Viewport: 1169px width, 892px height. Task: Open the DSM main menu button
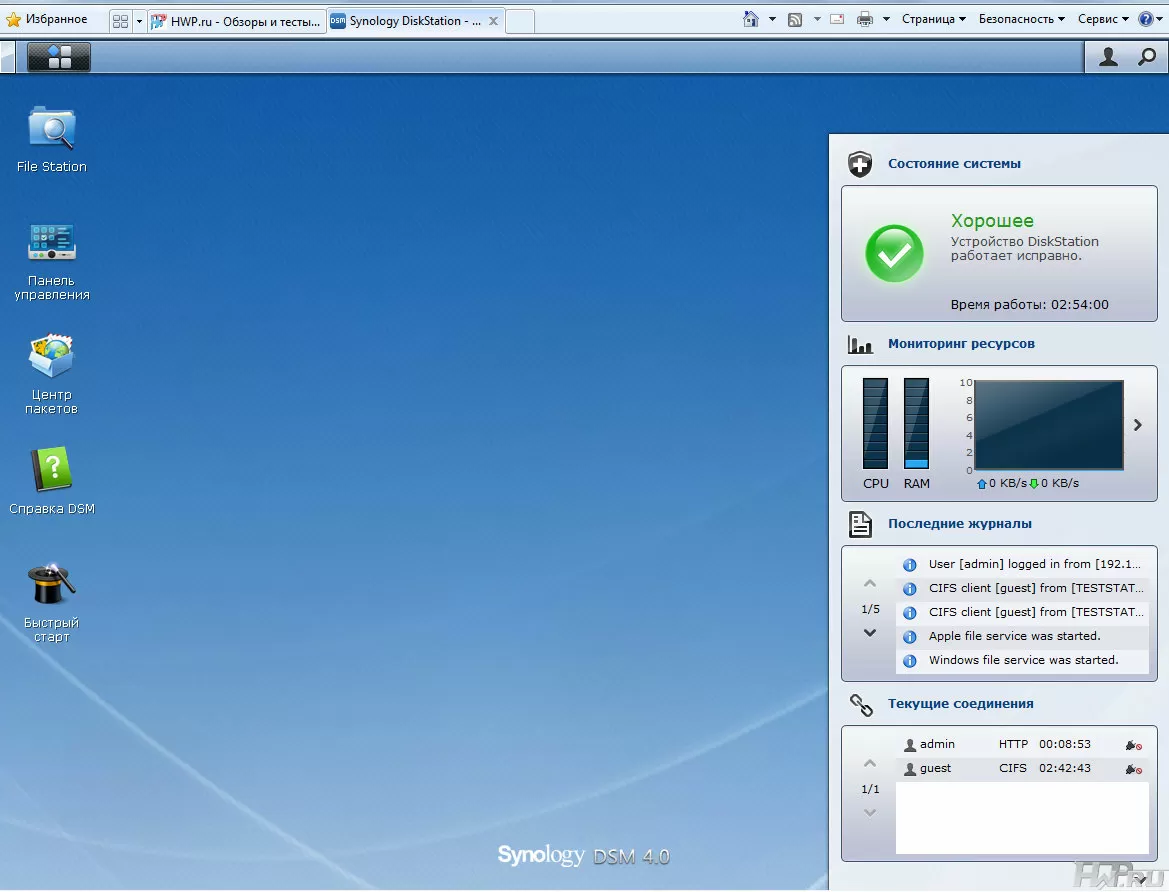tap(59, 57)
